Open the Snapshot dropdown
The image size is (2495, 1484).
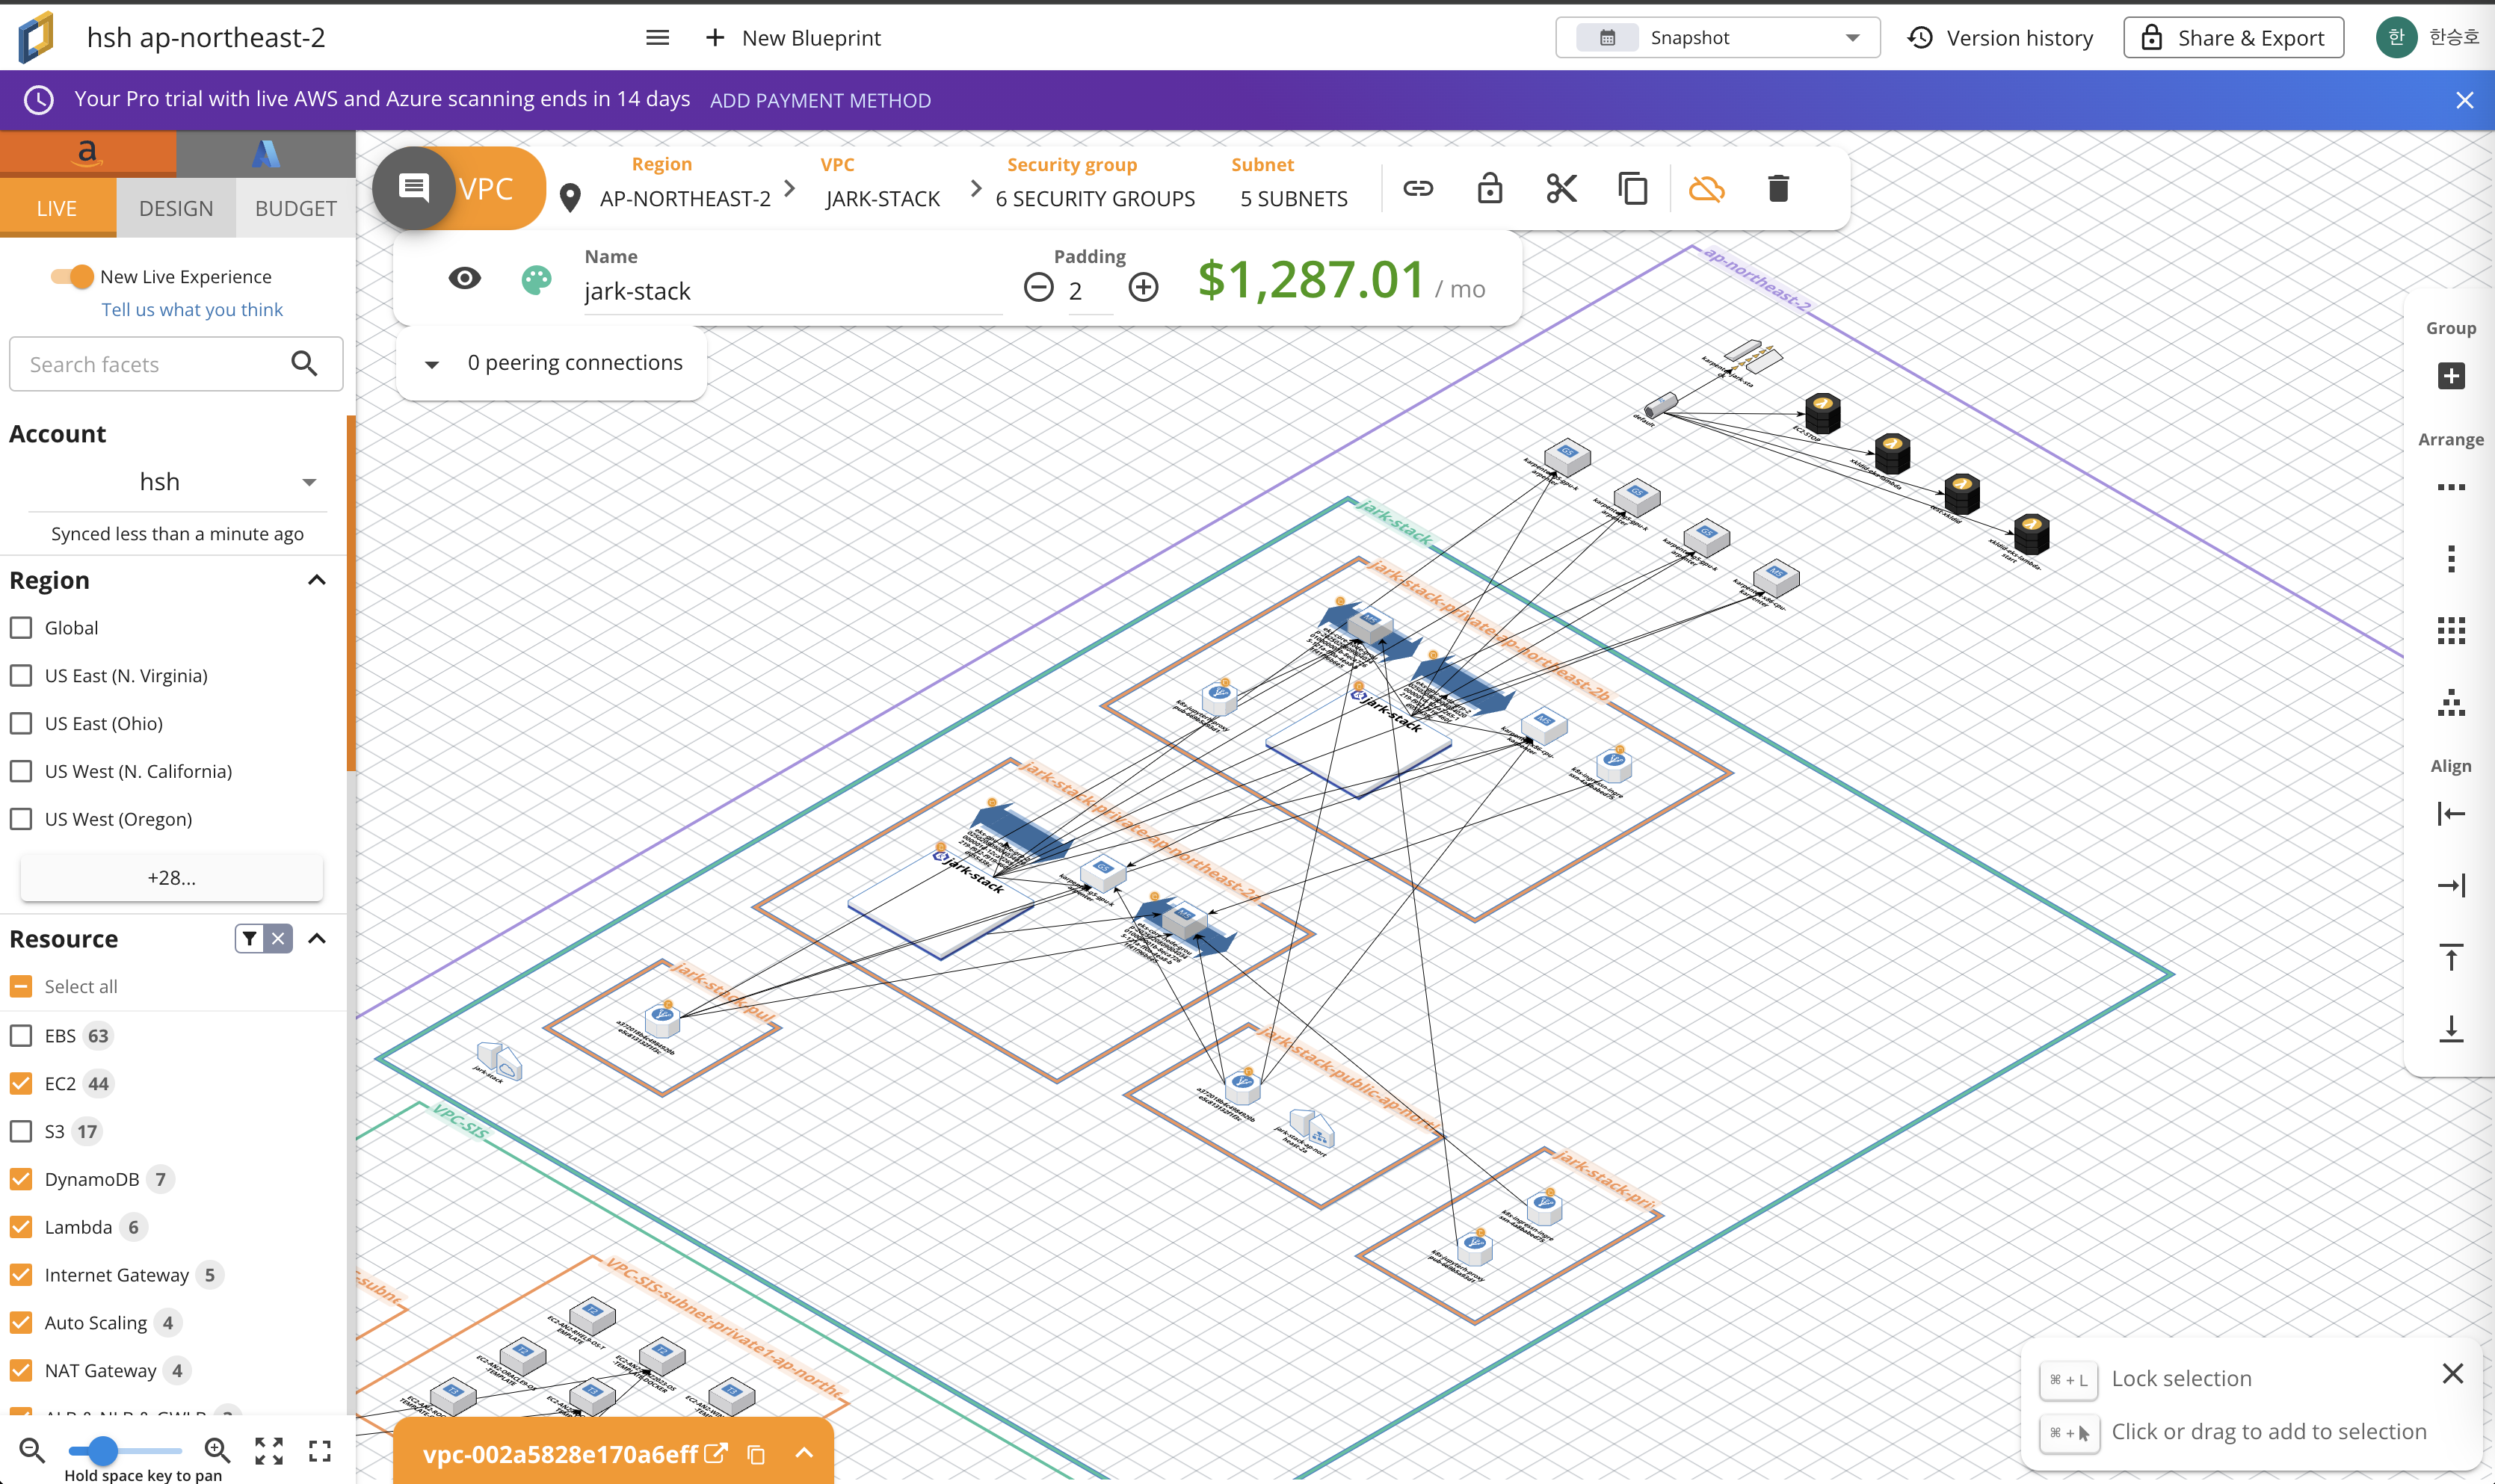tap(1718, 38)
